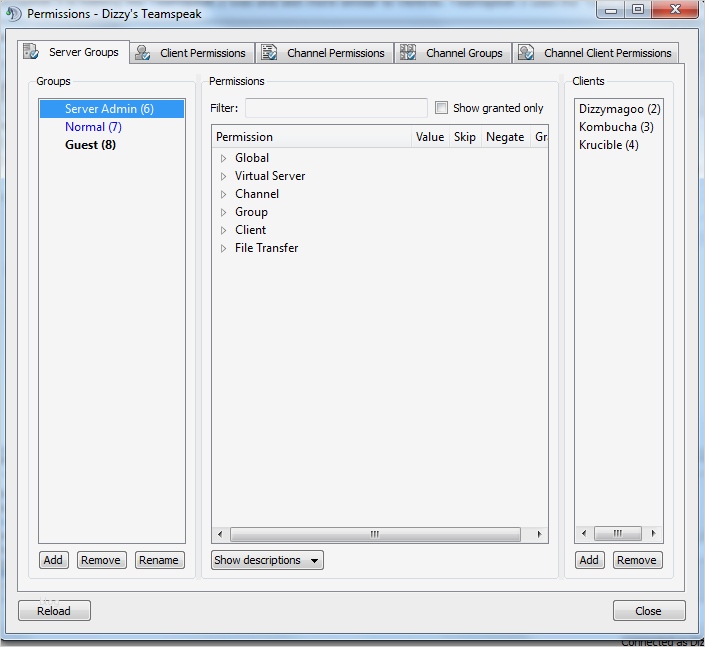Viewport: 705px width, 647px height.
Task: Expand the Client permission category
Action: click(223, 230)
